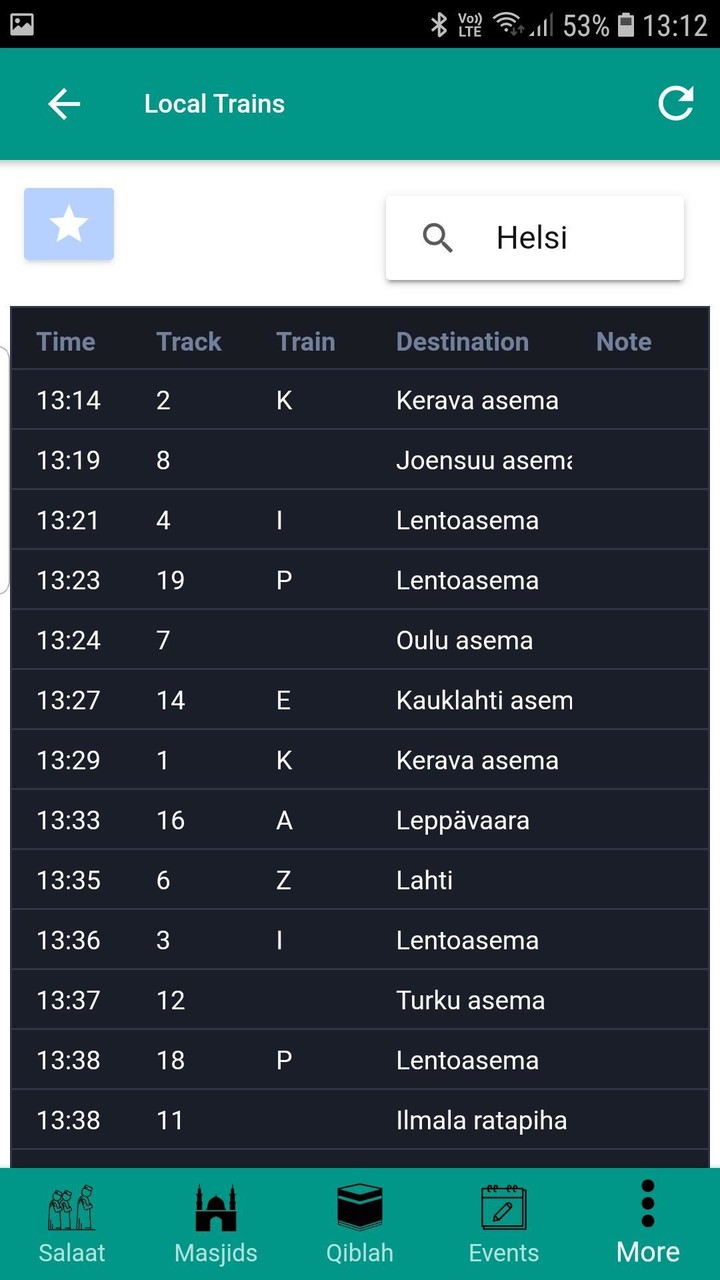
Task: Tap the Qiblah Kaaba icon
Action: (360, 1207)
